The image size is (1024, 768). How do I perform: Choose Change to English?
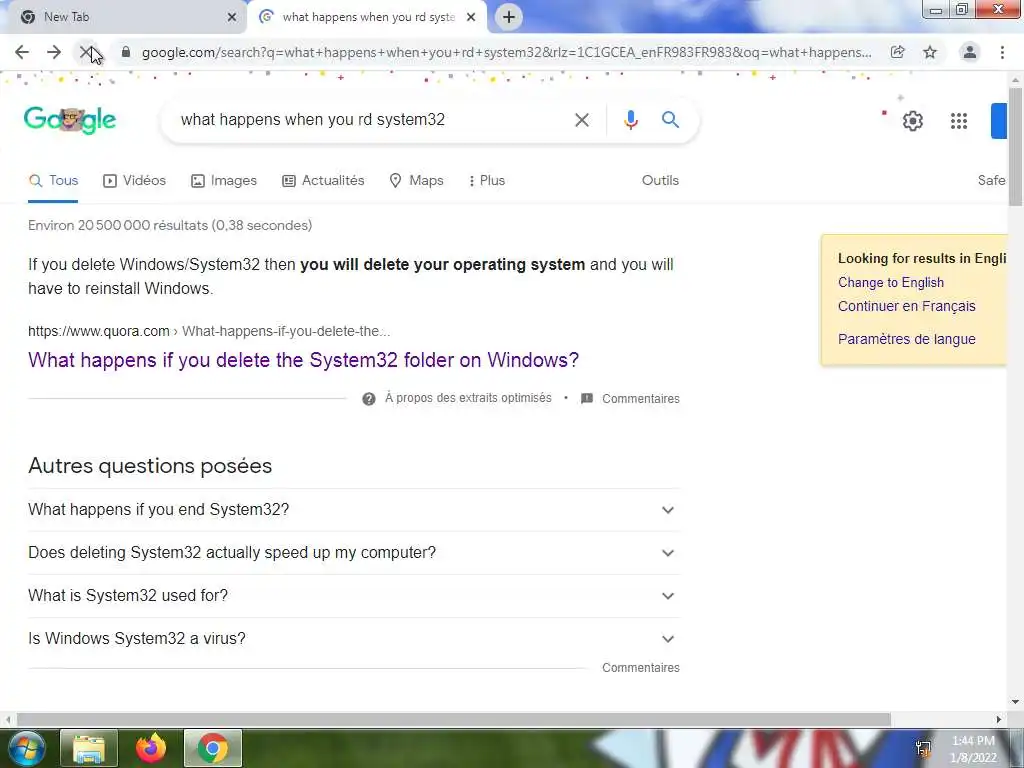(x=891, y=283)
